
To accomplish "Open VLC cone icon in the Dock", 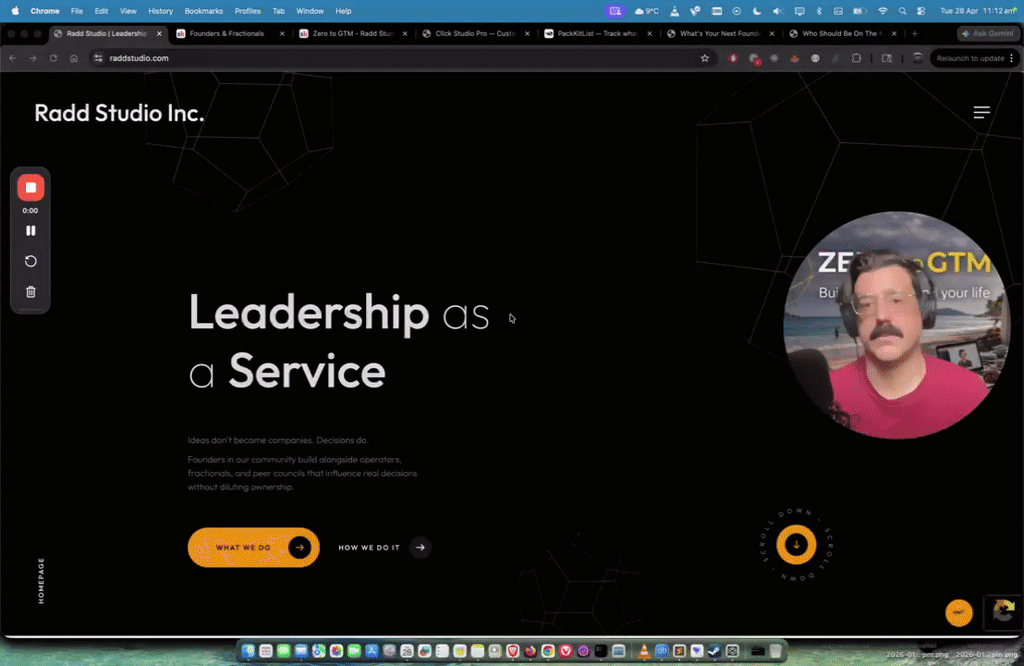I will [x=644, y=651].
